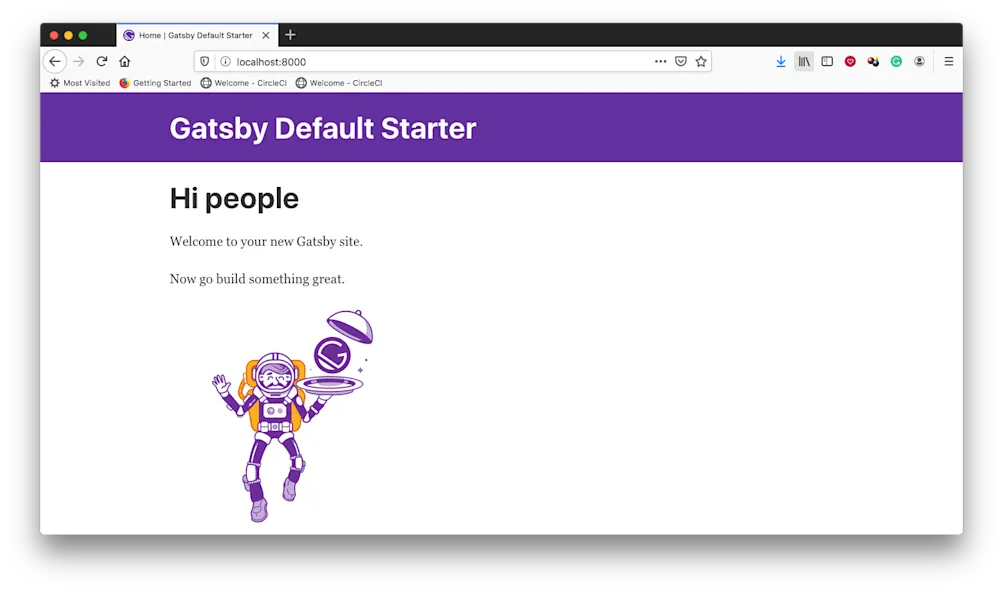Screen dimensions: 1003x592
Task: Focus the localhost:8000 address bar
Action: click(452, 61)
